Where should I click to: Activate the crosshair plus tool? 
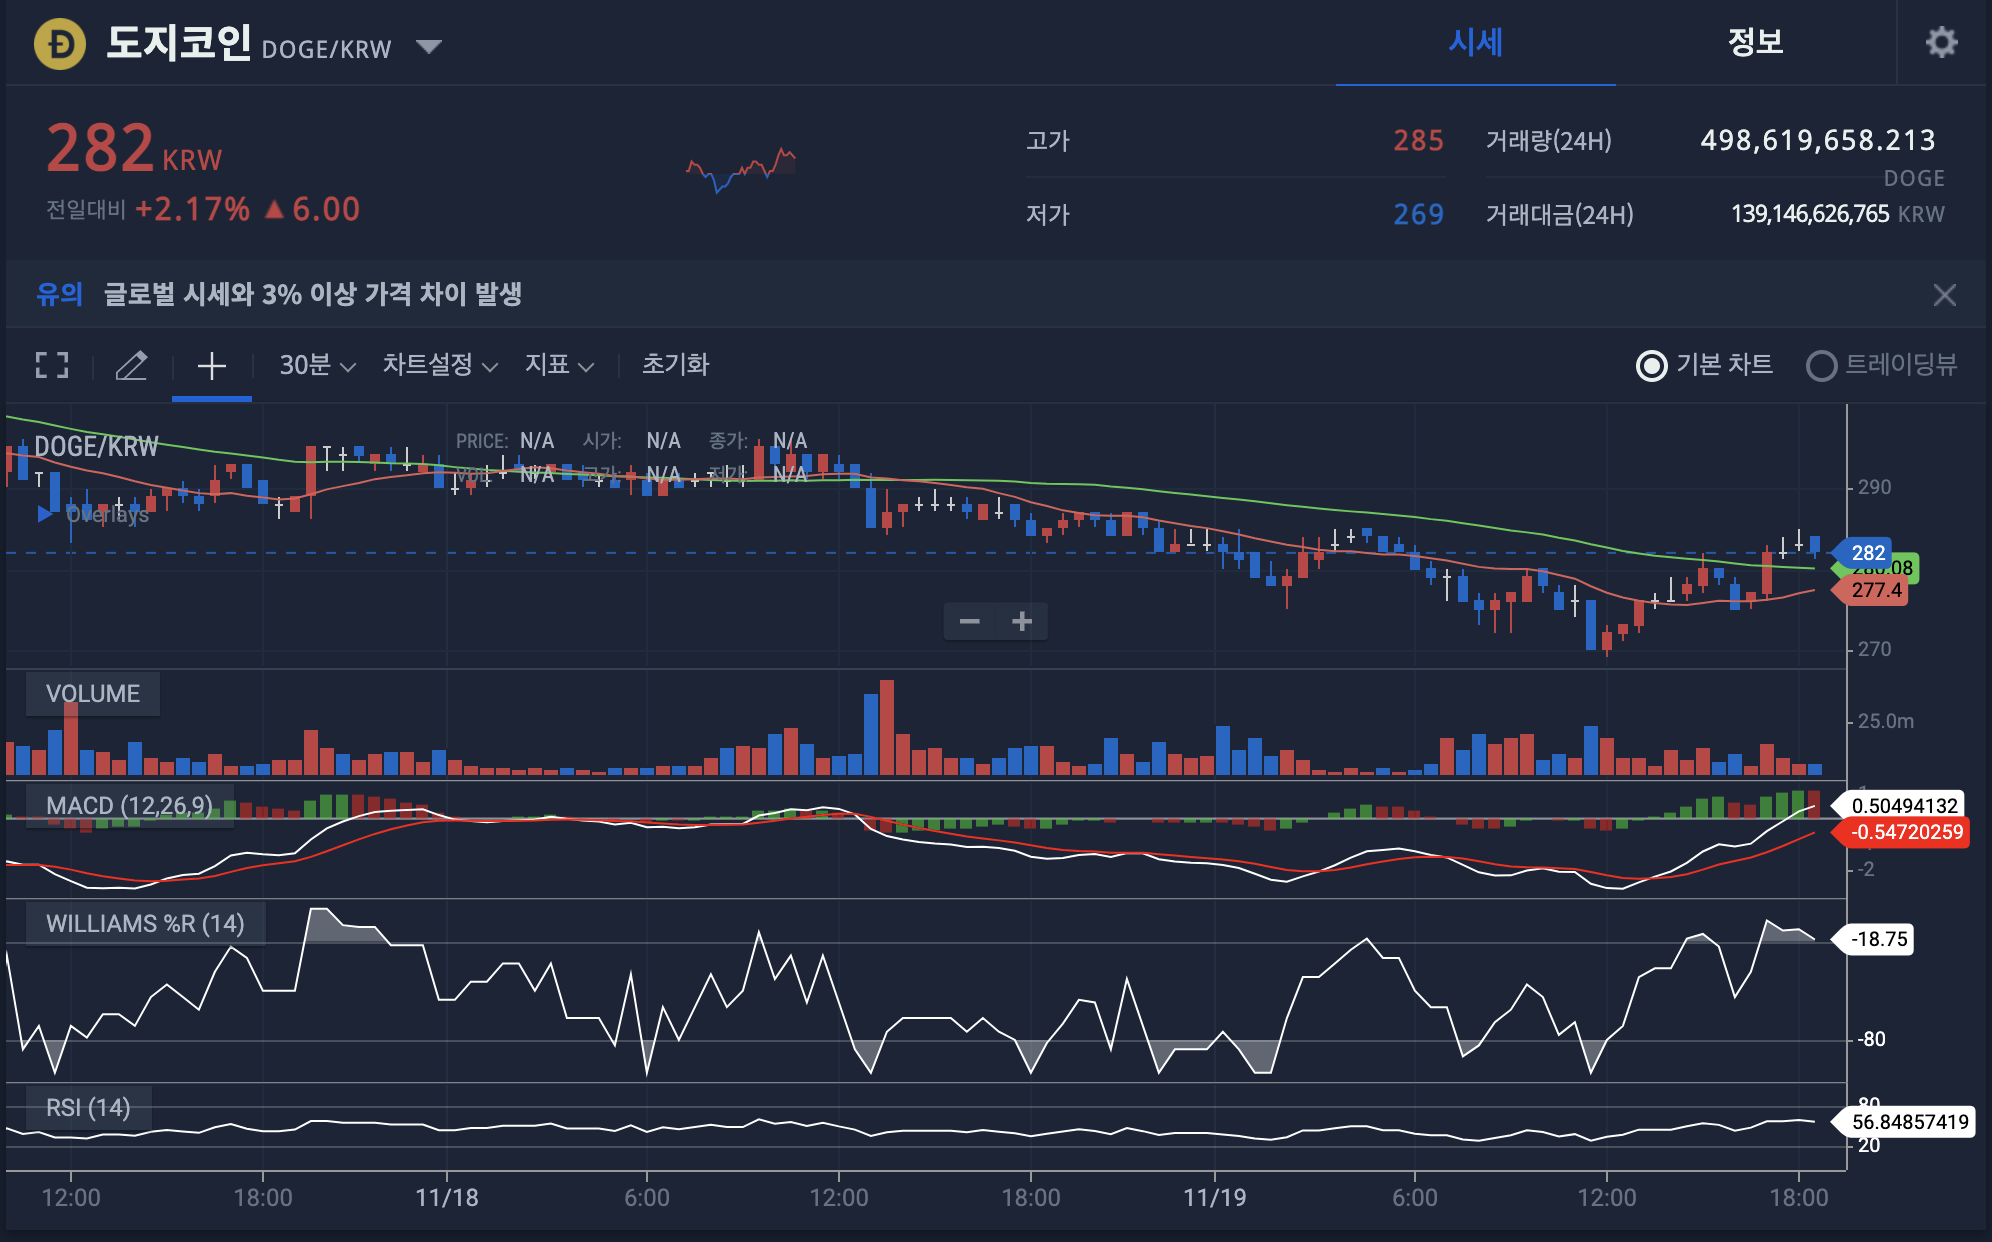[211, 365]
